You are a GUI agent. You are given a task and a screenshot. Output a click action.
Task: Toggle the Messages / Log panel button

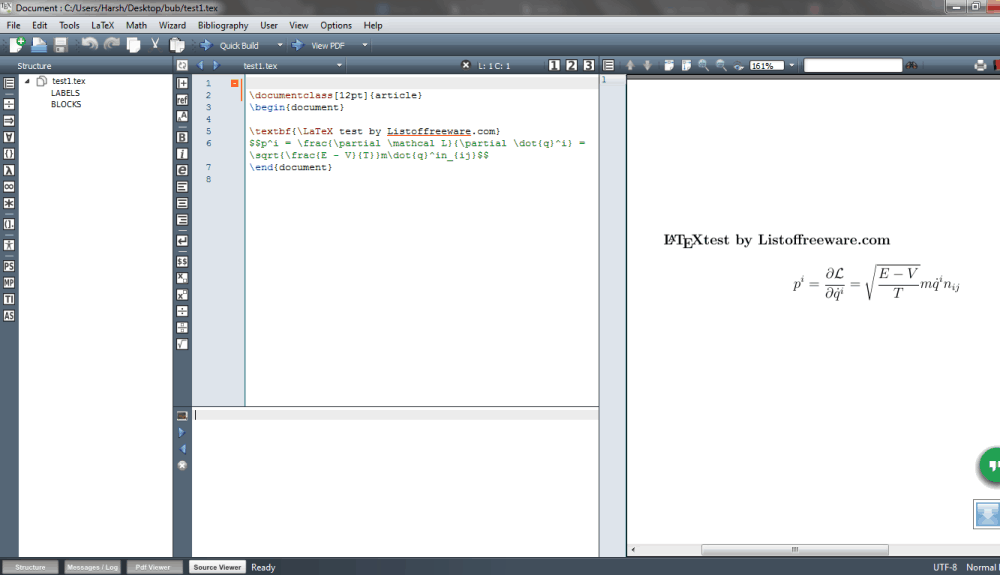tap(92, 567)
